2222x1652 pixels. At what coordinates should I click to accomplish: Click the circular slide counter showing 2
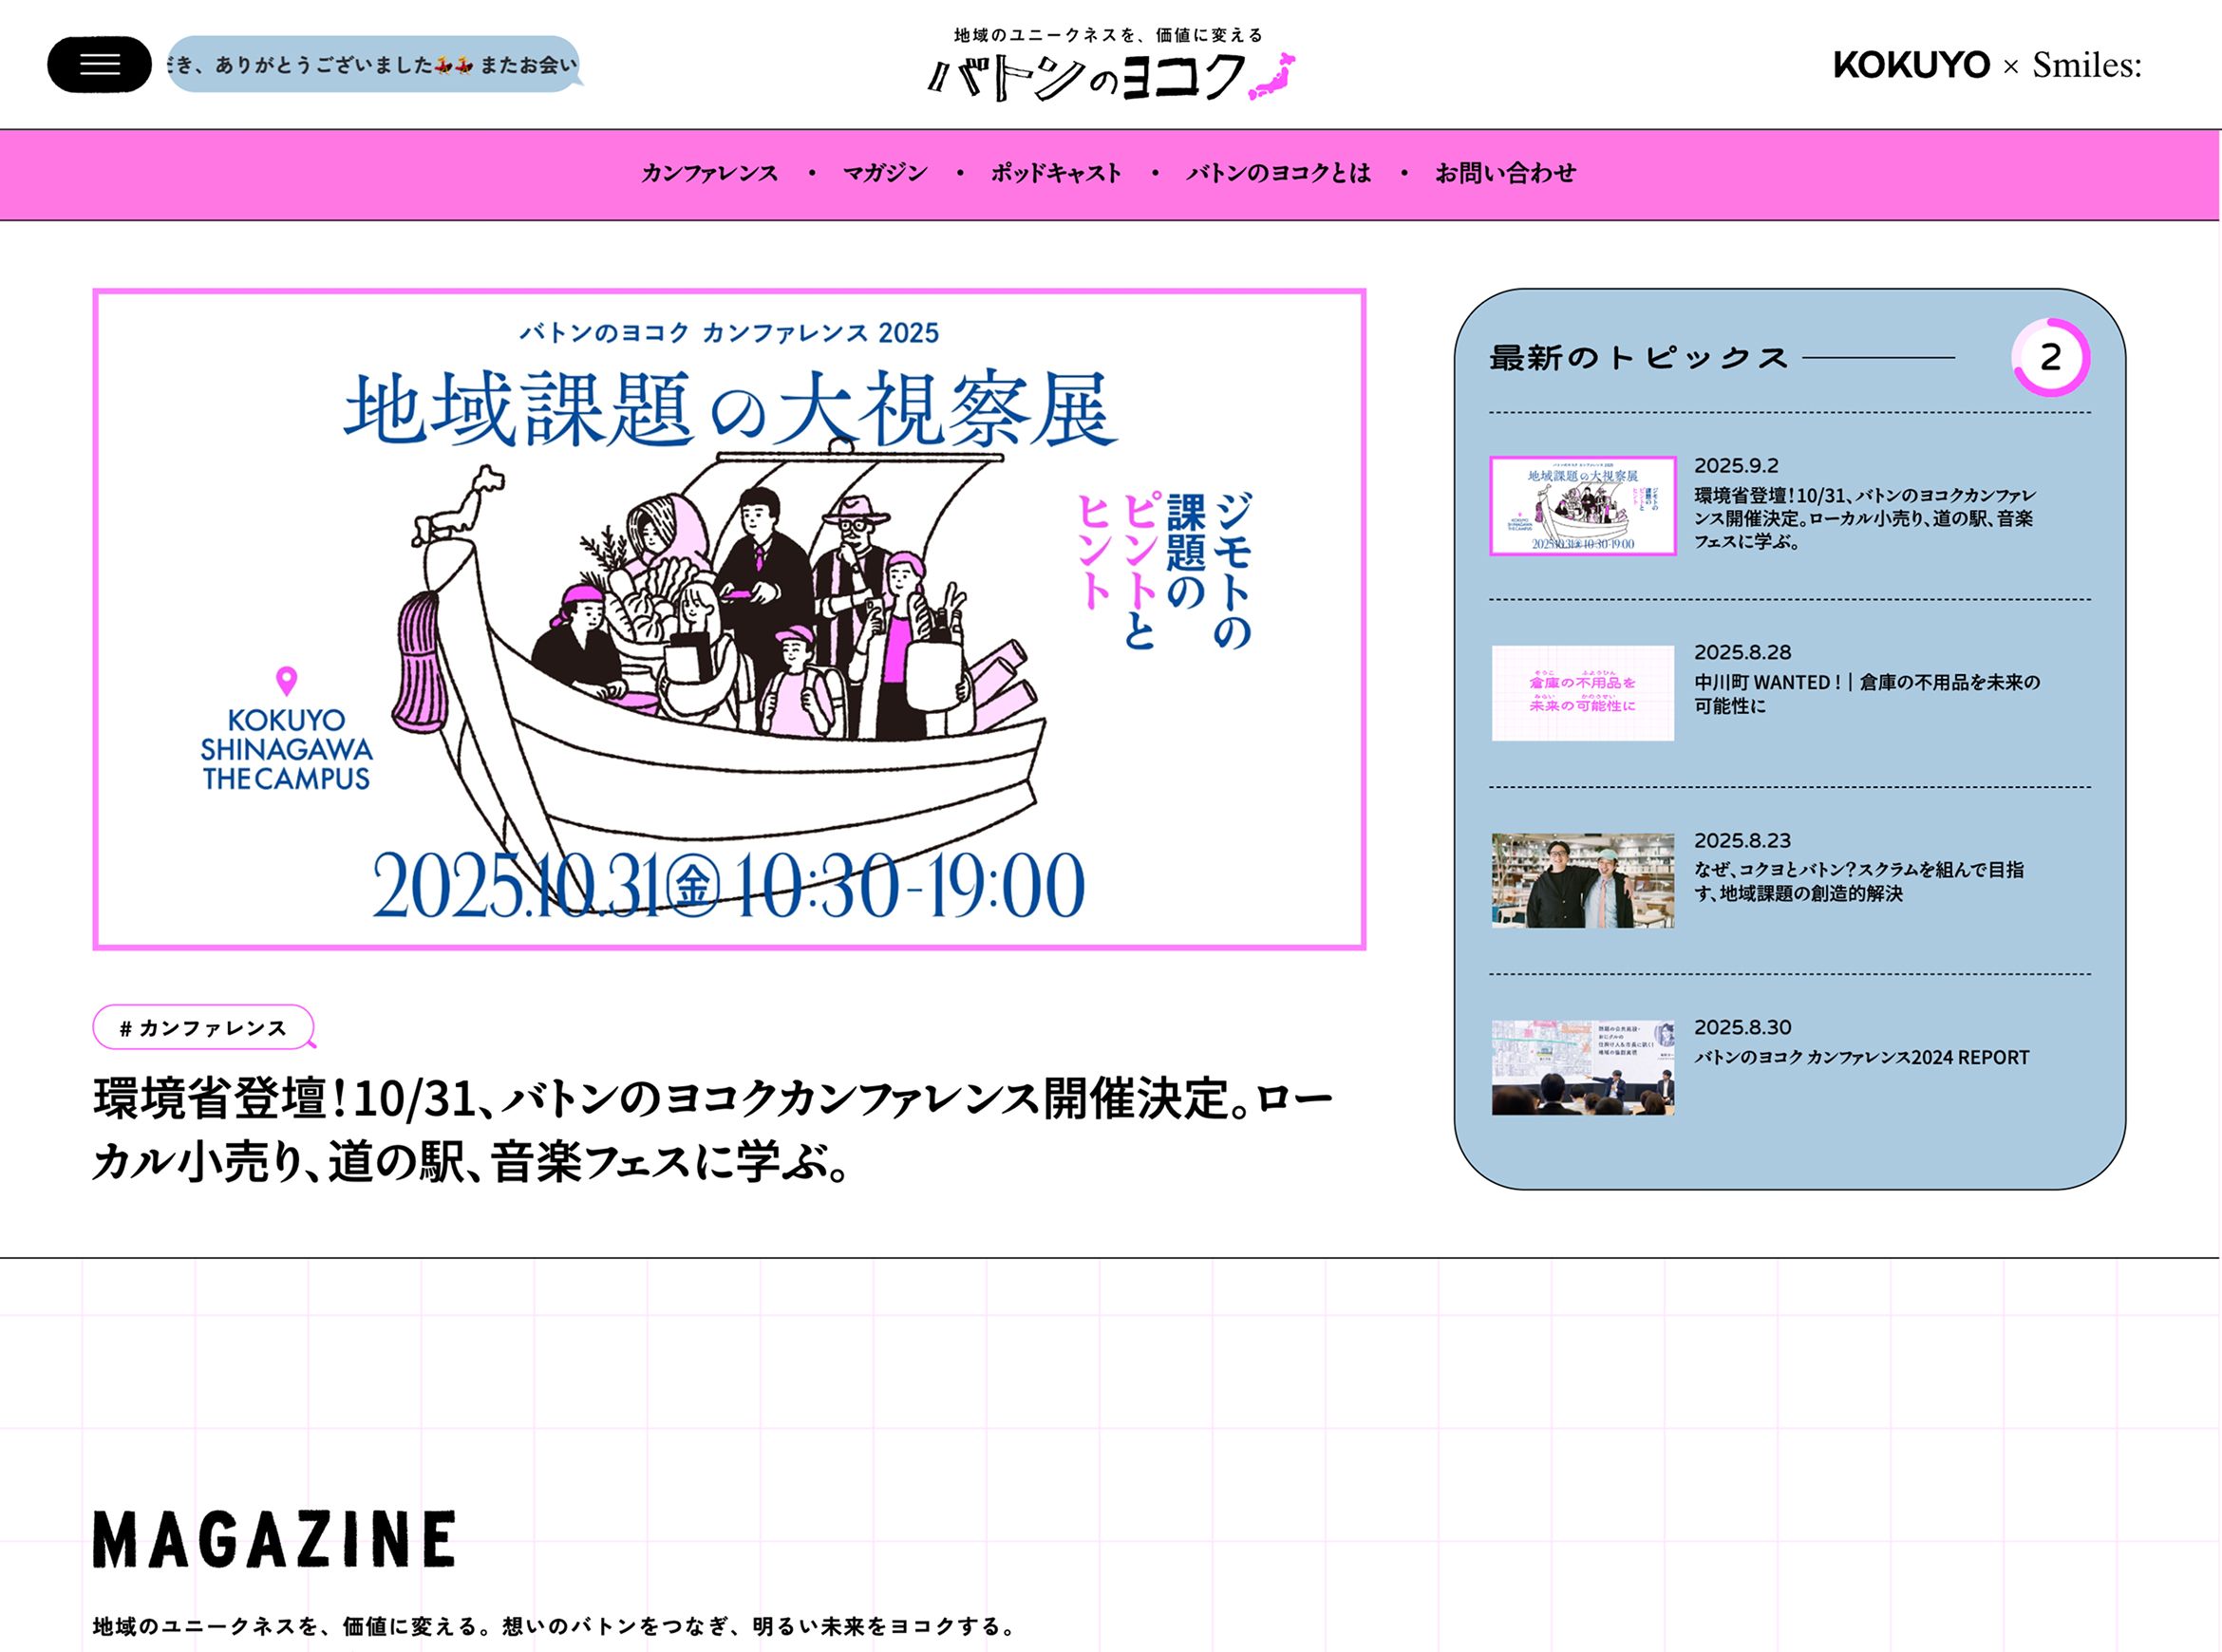coord(2050,357)
